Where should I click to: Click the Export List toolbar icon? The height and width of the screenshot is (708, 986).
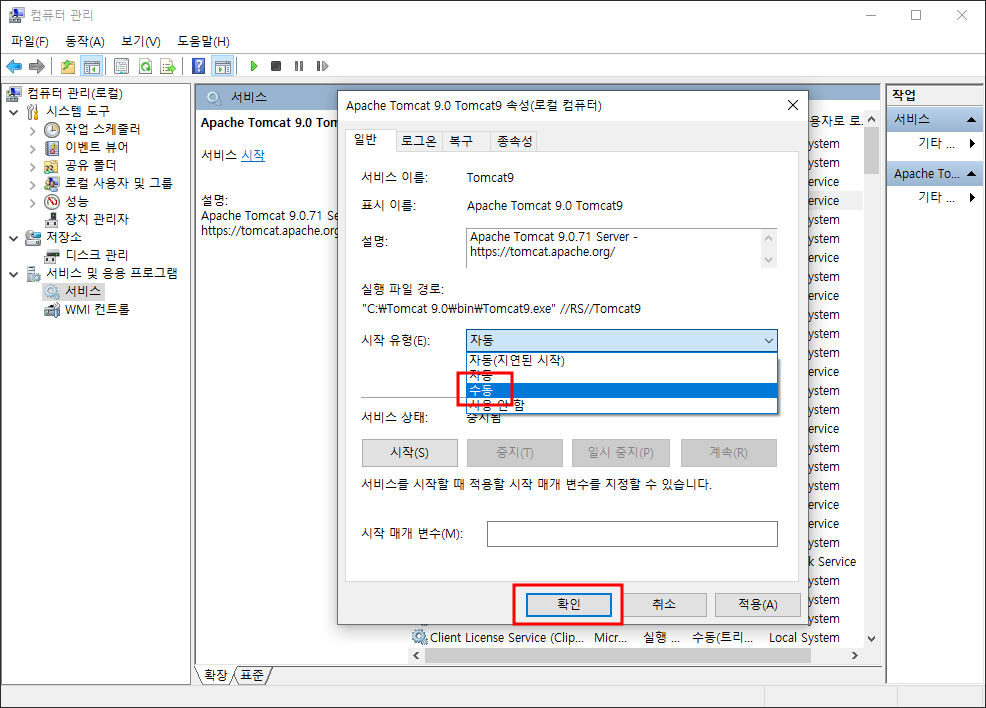coord(168,66)
